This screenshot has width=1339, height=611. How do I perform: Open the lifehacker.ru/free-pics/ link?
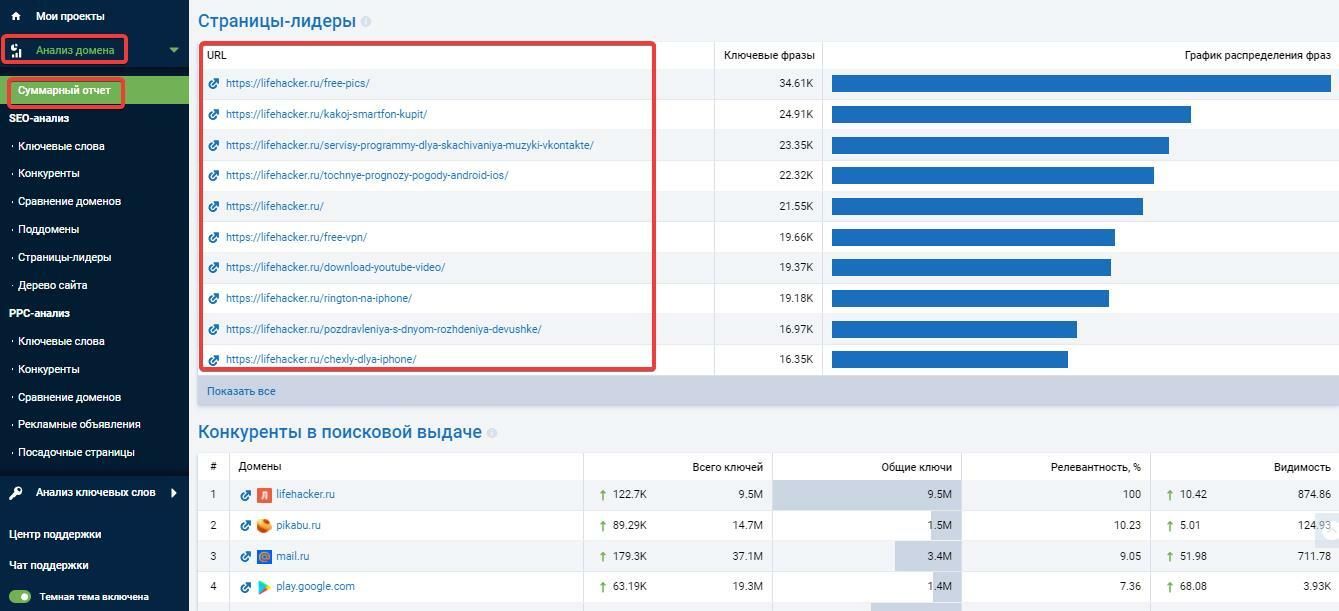297,84
